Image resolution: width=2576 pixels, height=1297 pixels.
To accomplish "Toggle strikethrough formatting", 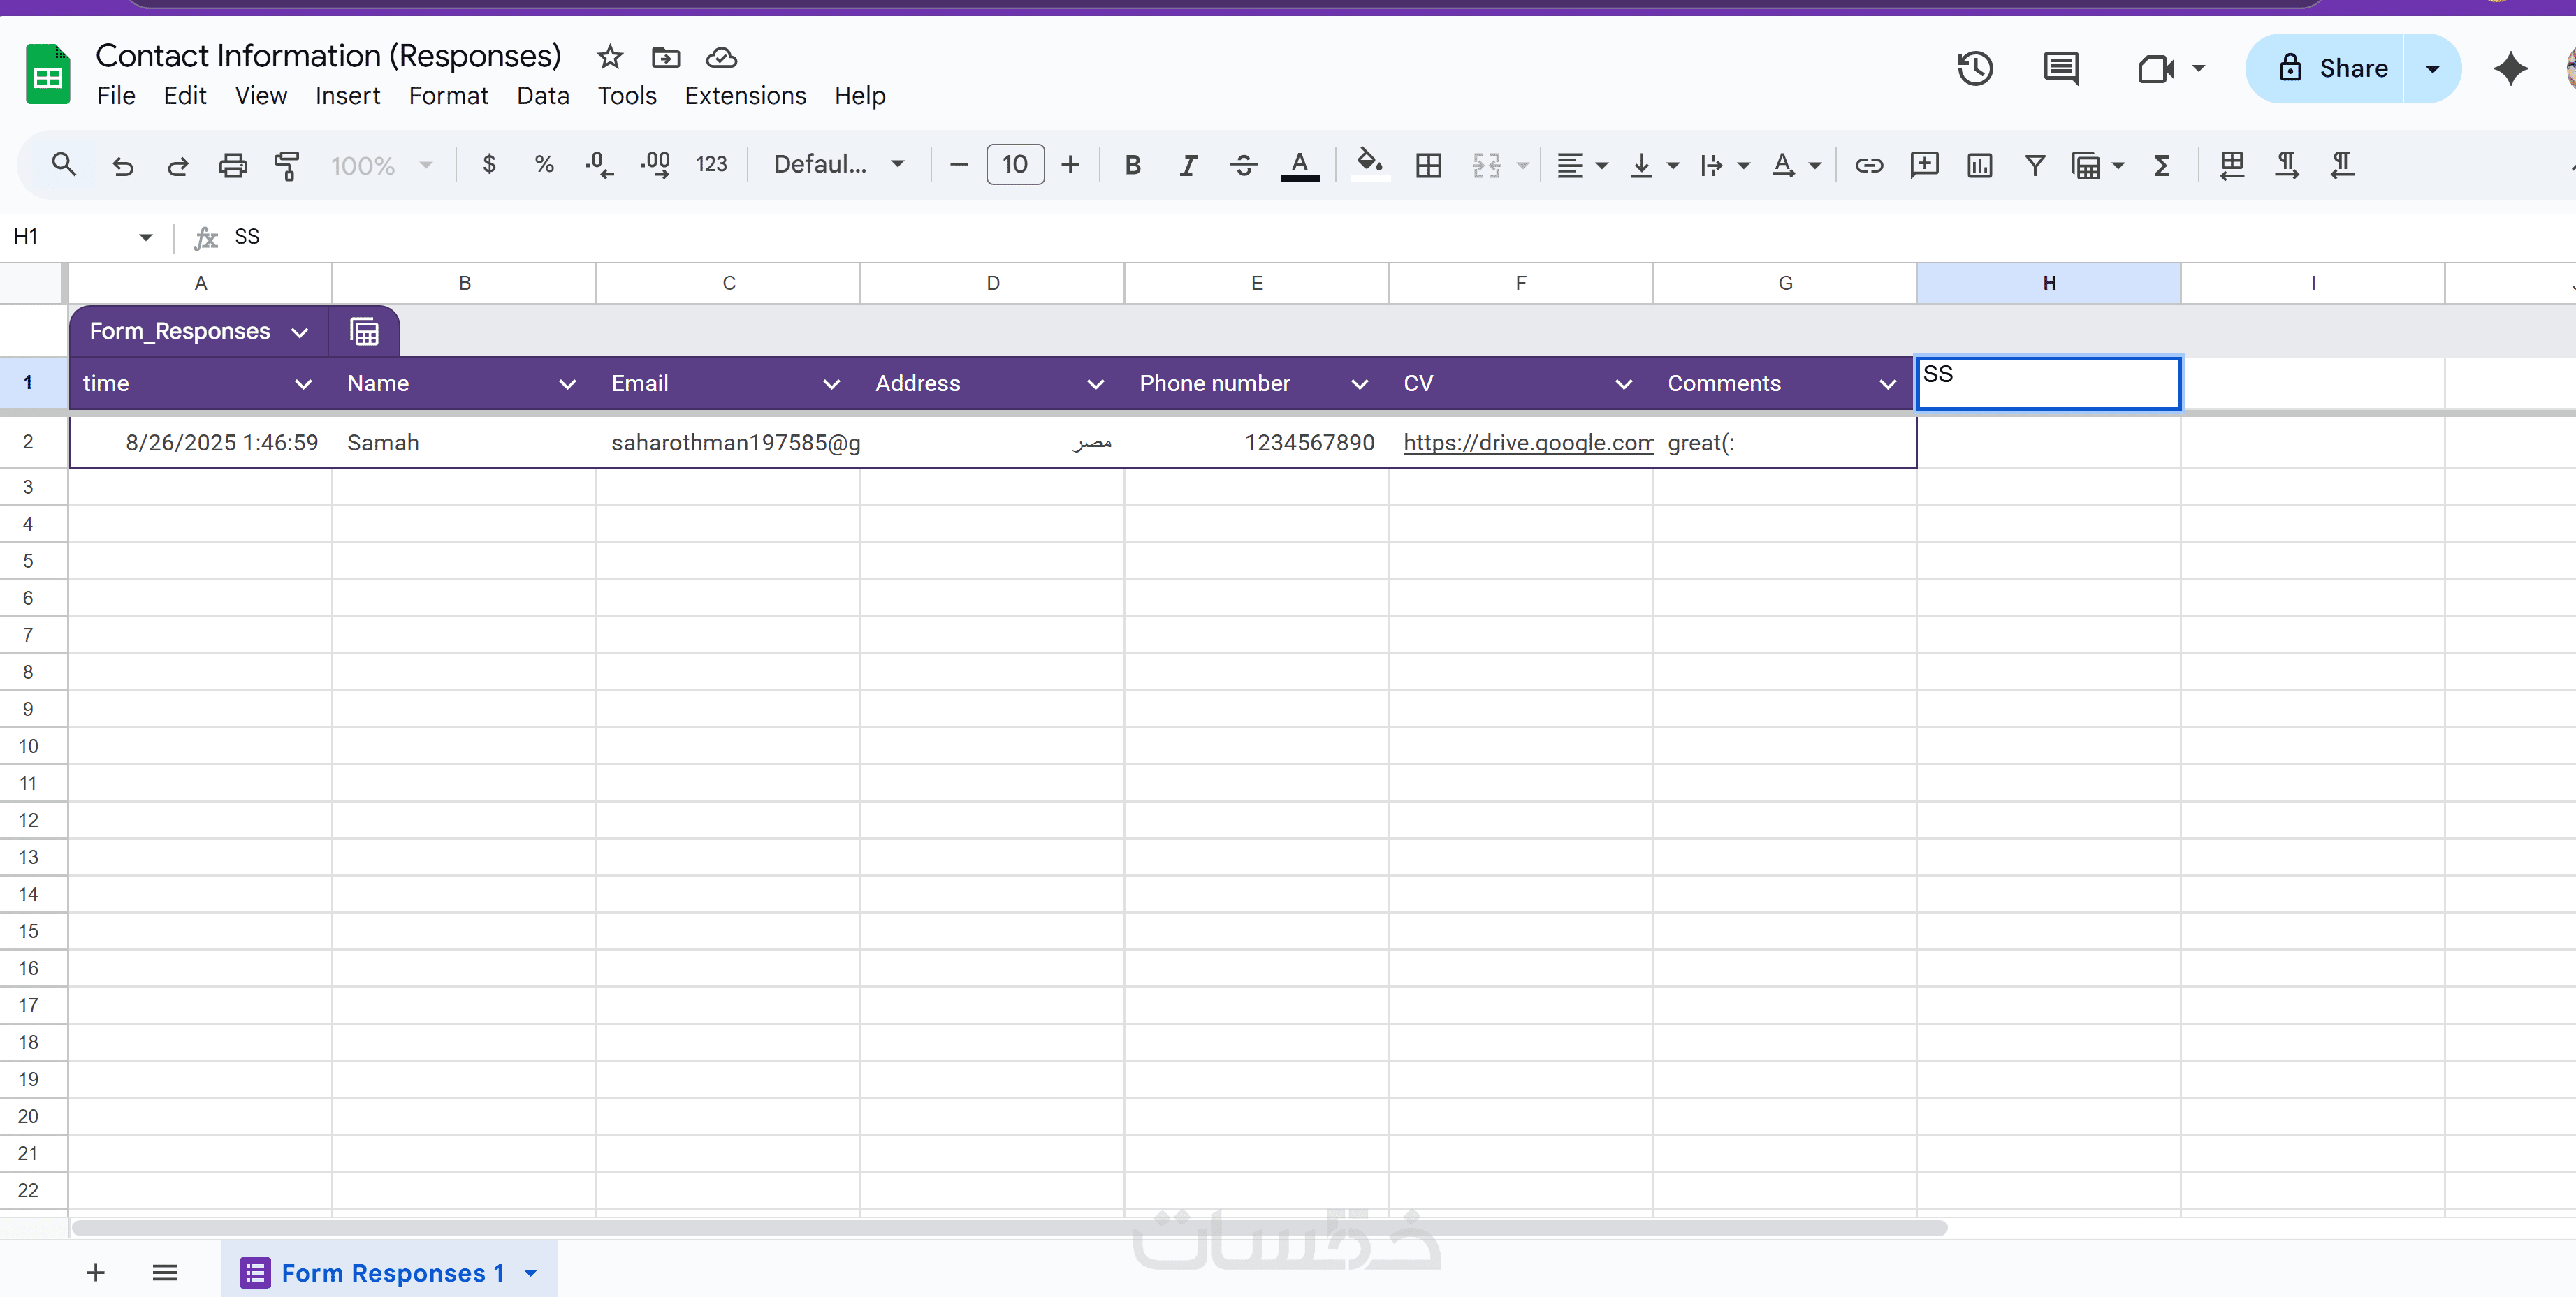I will coord(1243,165).
